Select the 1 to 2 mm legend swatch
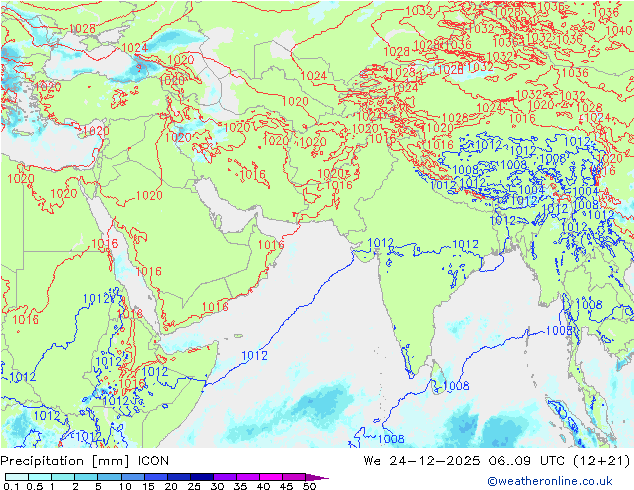The image size is (634, 490). (x=63, y=477)
